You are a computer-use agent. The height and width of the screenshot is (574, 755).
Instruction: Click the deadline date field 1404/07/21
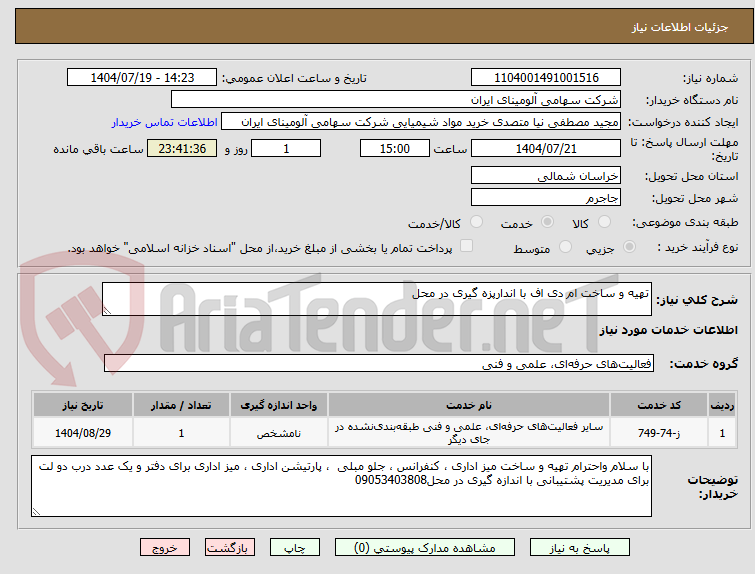point(546,148)
